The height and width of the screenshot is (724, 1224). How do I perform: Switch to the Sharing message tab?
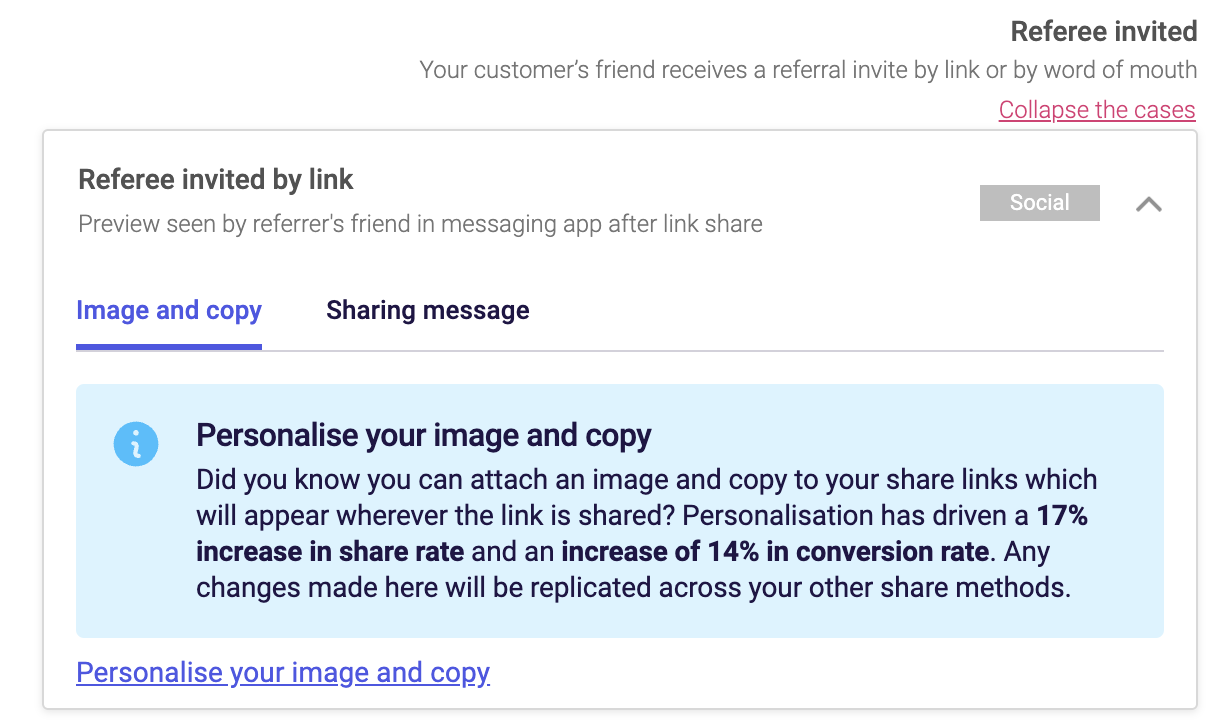[428, 310]
